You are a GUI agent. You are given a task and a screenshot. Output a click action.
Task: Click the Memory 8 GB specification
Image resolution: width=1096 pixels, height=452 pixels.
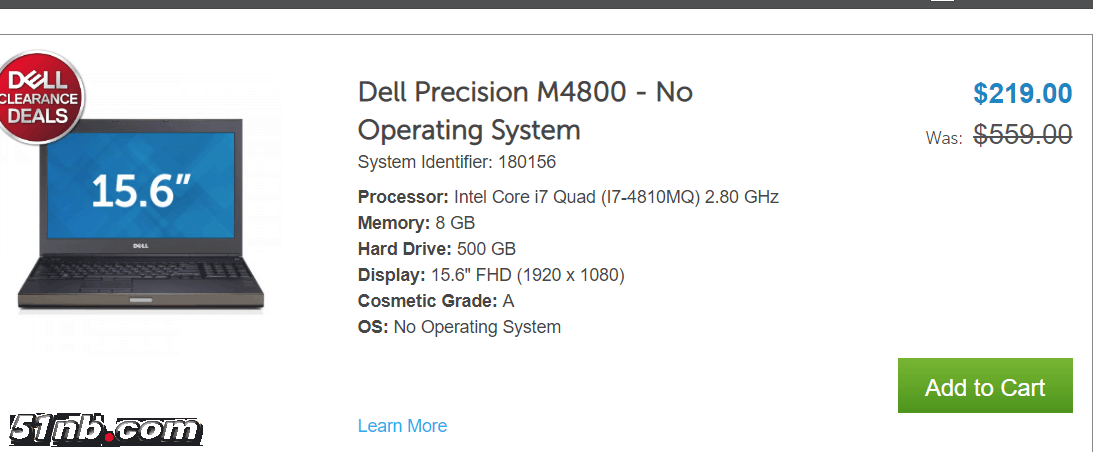(x=416, y=223)
